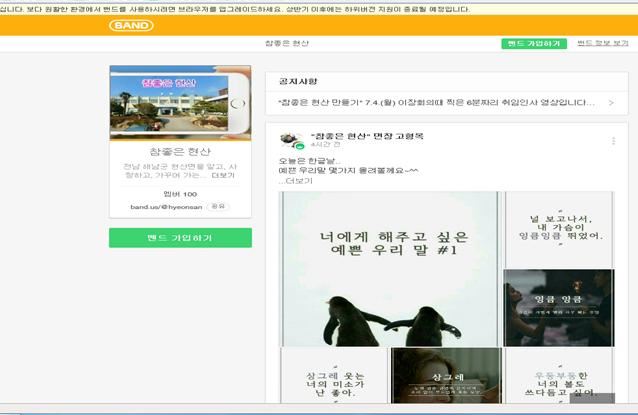The height and width of the screenshot is (415, 638).
Task: Open the image reading 우둥부둥한 너의 볼도
Action: tap(559, 376)
